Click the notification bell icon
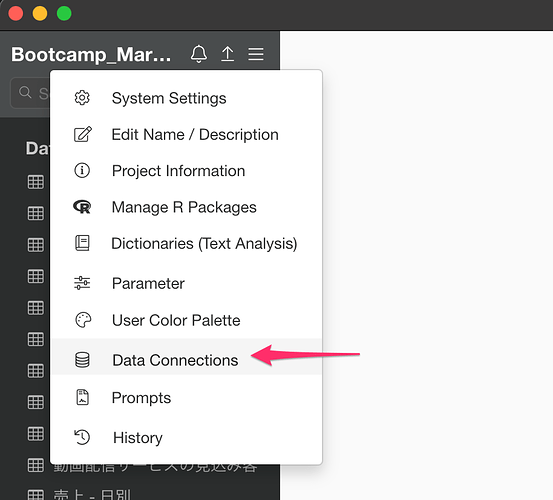553x500 pixels. click(x=199, y=54)
